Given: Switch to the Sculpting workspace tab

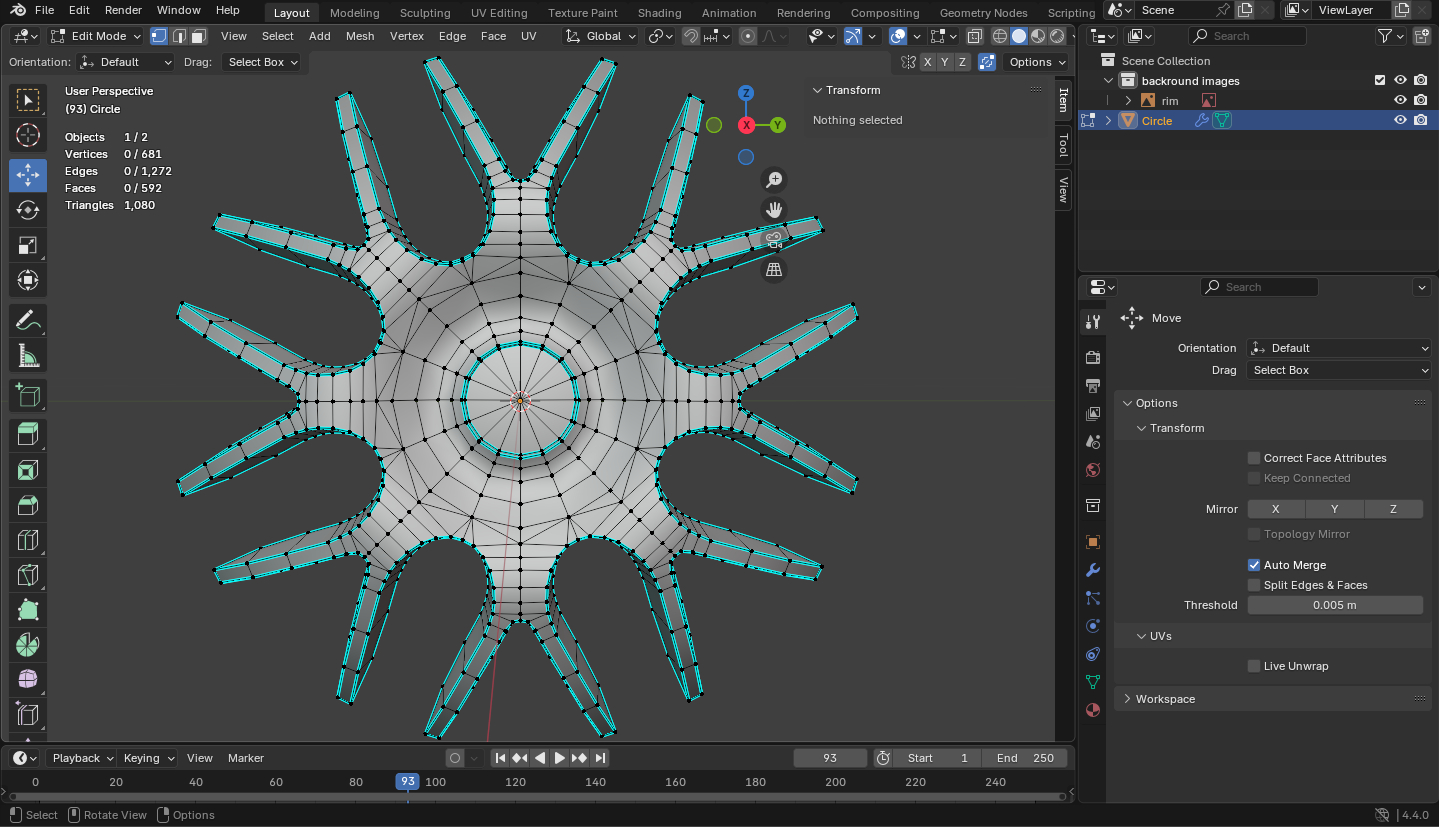Looking at the screenshot, I should 425,13.
